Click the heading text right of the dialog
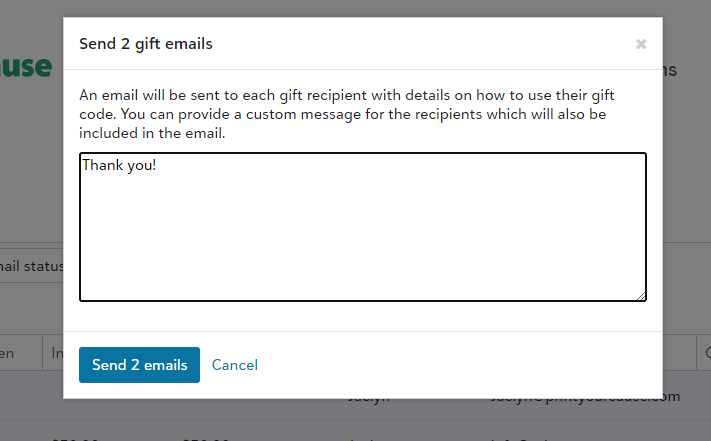711x441 pixels. [670, 70]
